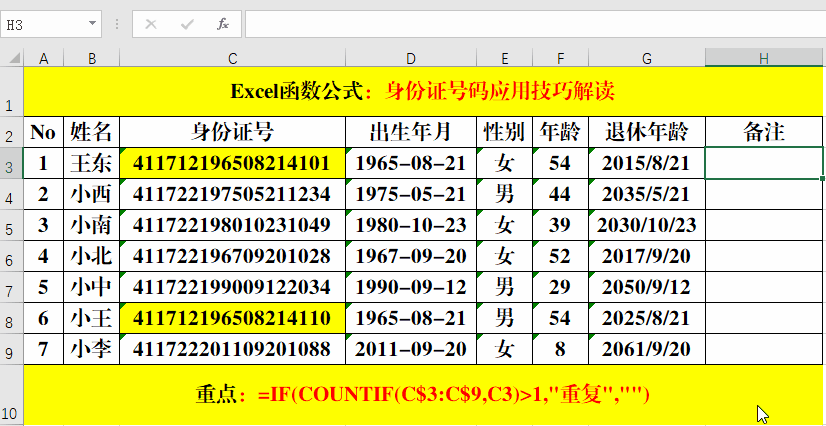Select retirement date '2017/9/20'
Image resolution: width=826 pixels, height=426 pixels.
pyautogui.click(x=647, y=256)
